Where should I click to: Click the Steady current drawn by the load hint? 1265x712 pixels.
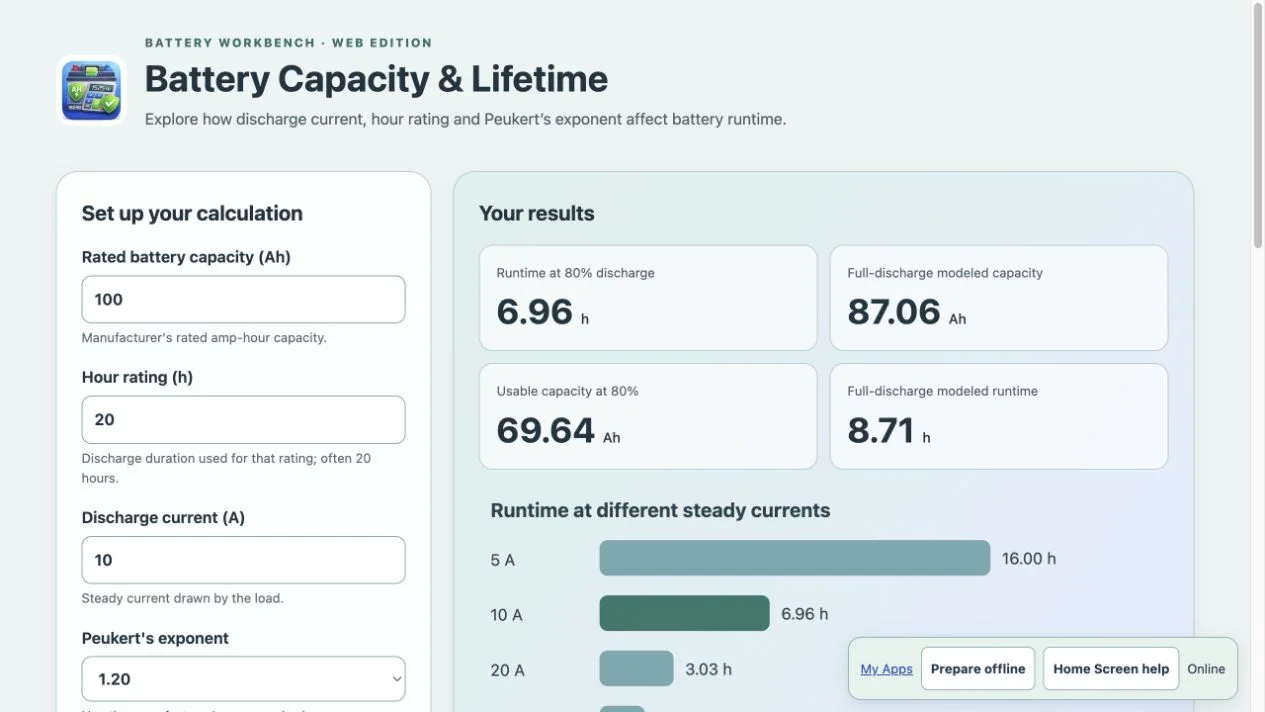tap(182, 599)
